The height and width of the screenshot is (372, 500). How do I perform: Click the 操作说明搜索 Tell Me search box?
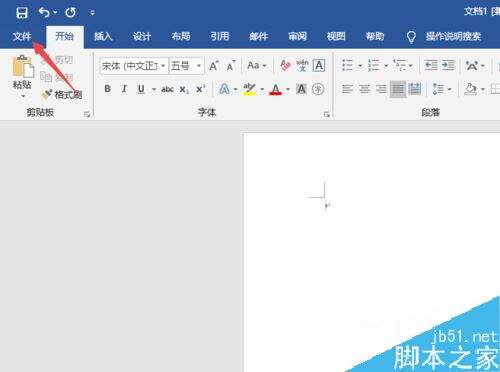[453, 36]
